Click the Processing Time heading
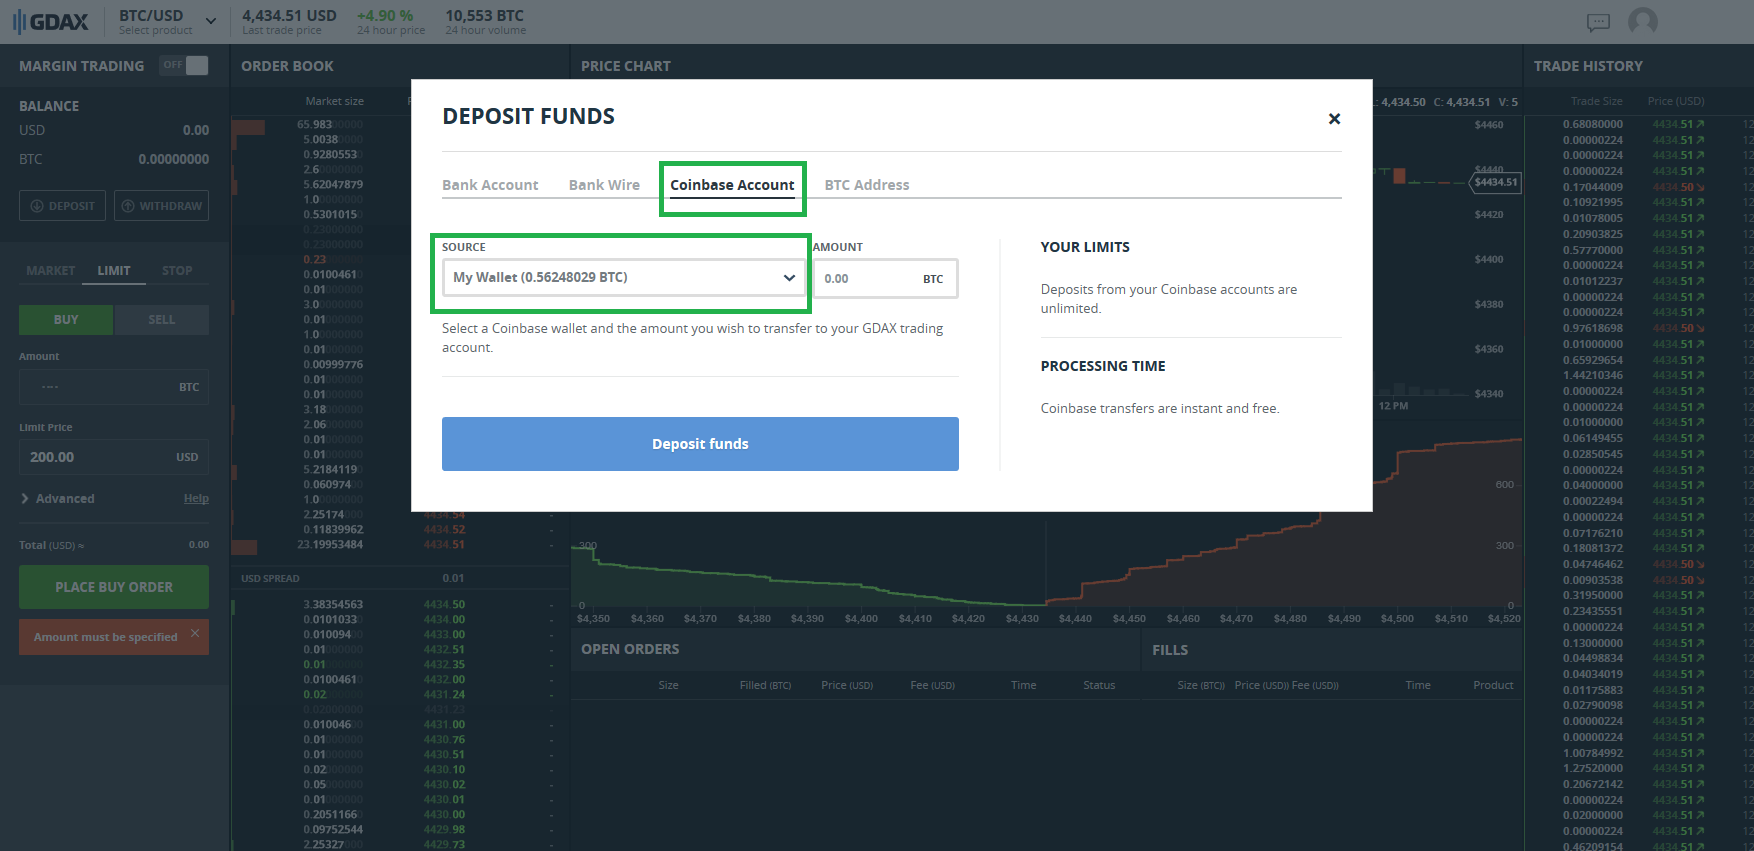 coord(1103,366)
